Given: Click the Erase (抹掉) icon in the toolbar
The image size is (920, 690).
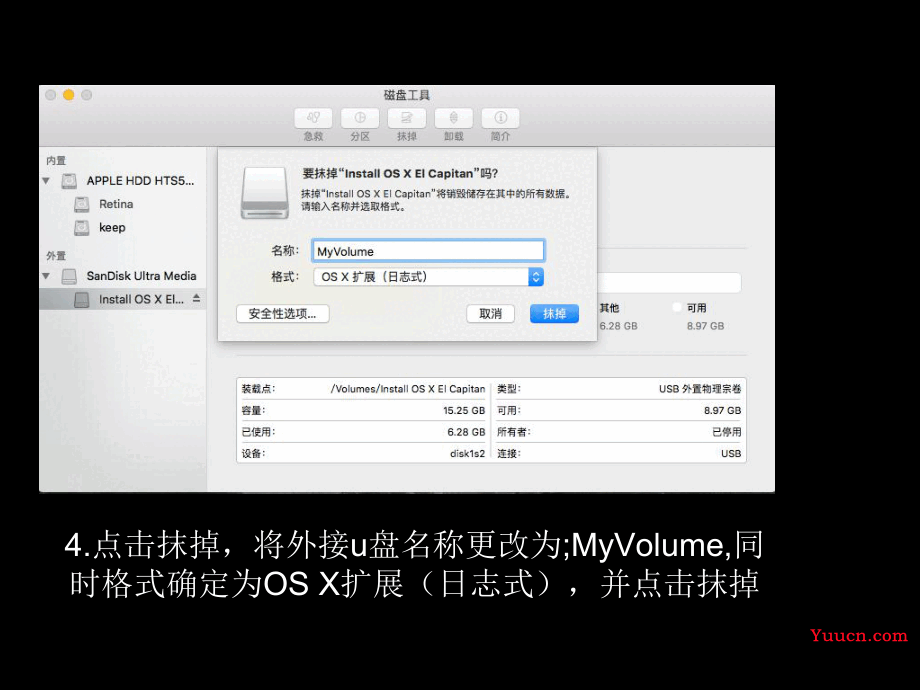Looking at the screenshot, I should pos(407,118).
